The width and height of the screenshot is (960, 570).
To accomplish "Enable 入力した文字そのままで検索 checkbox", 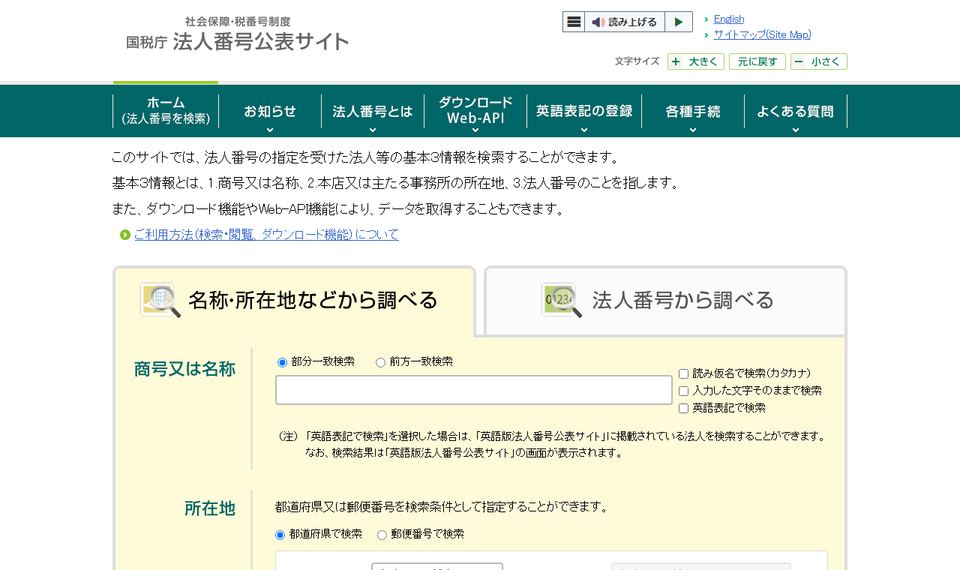I will (x=683, y=391).
